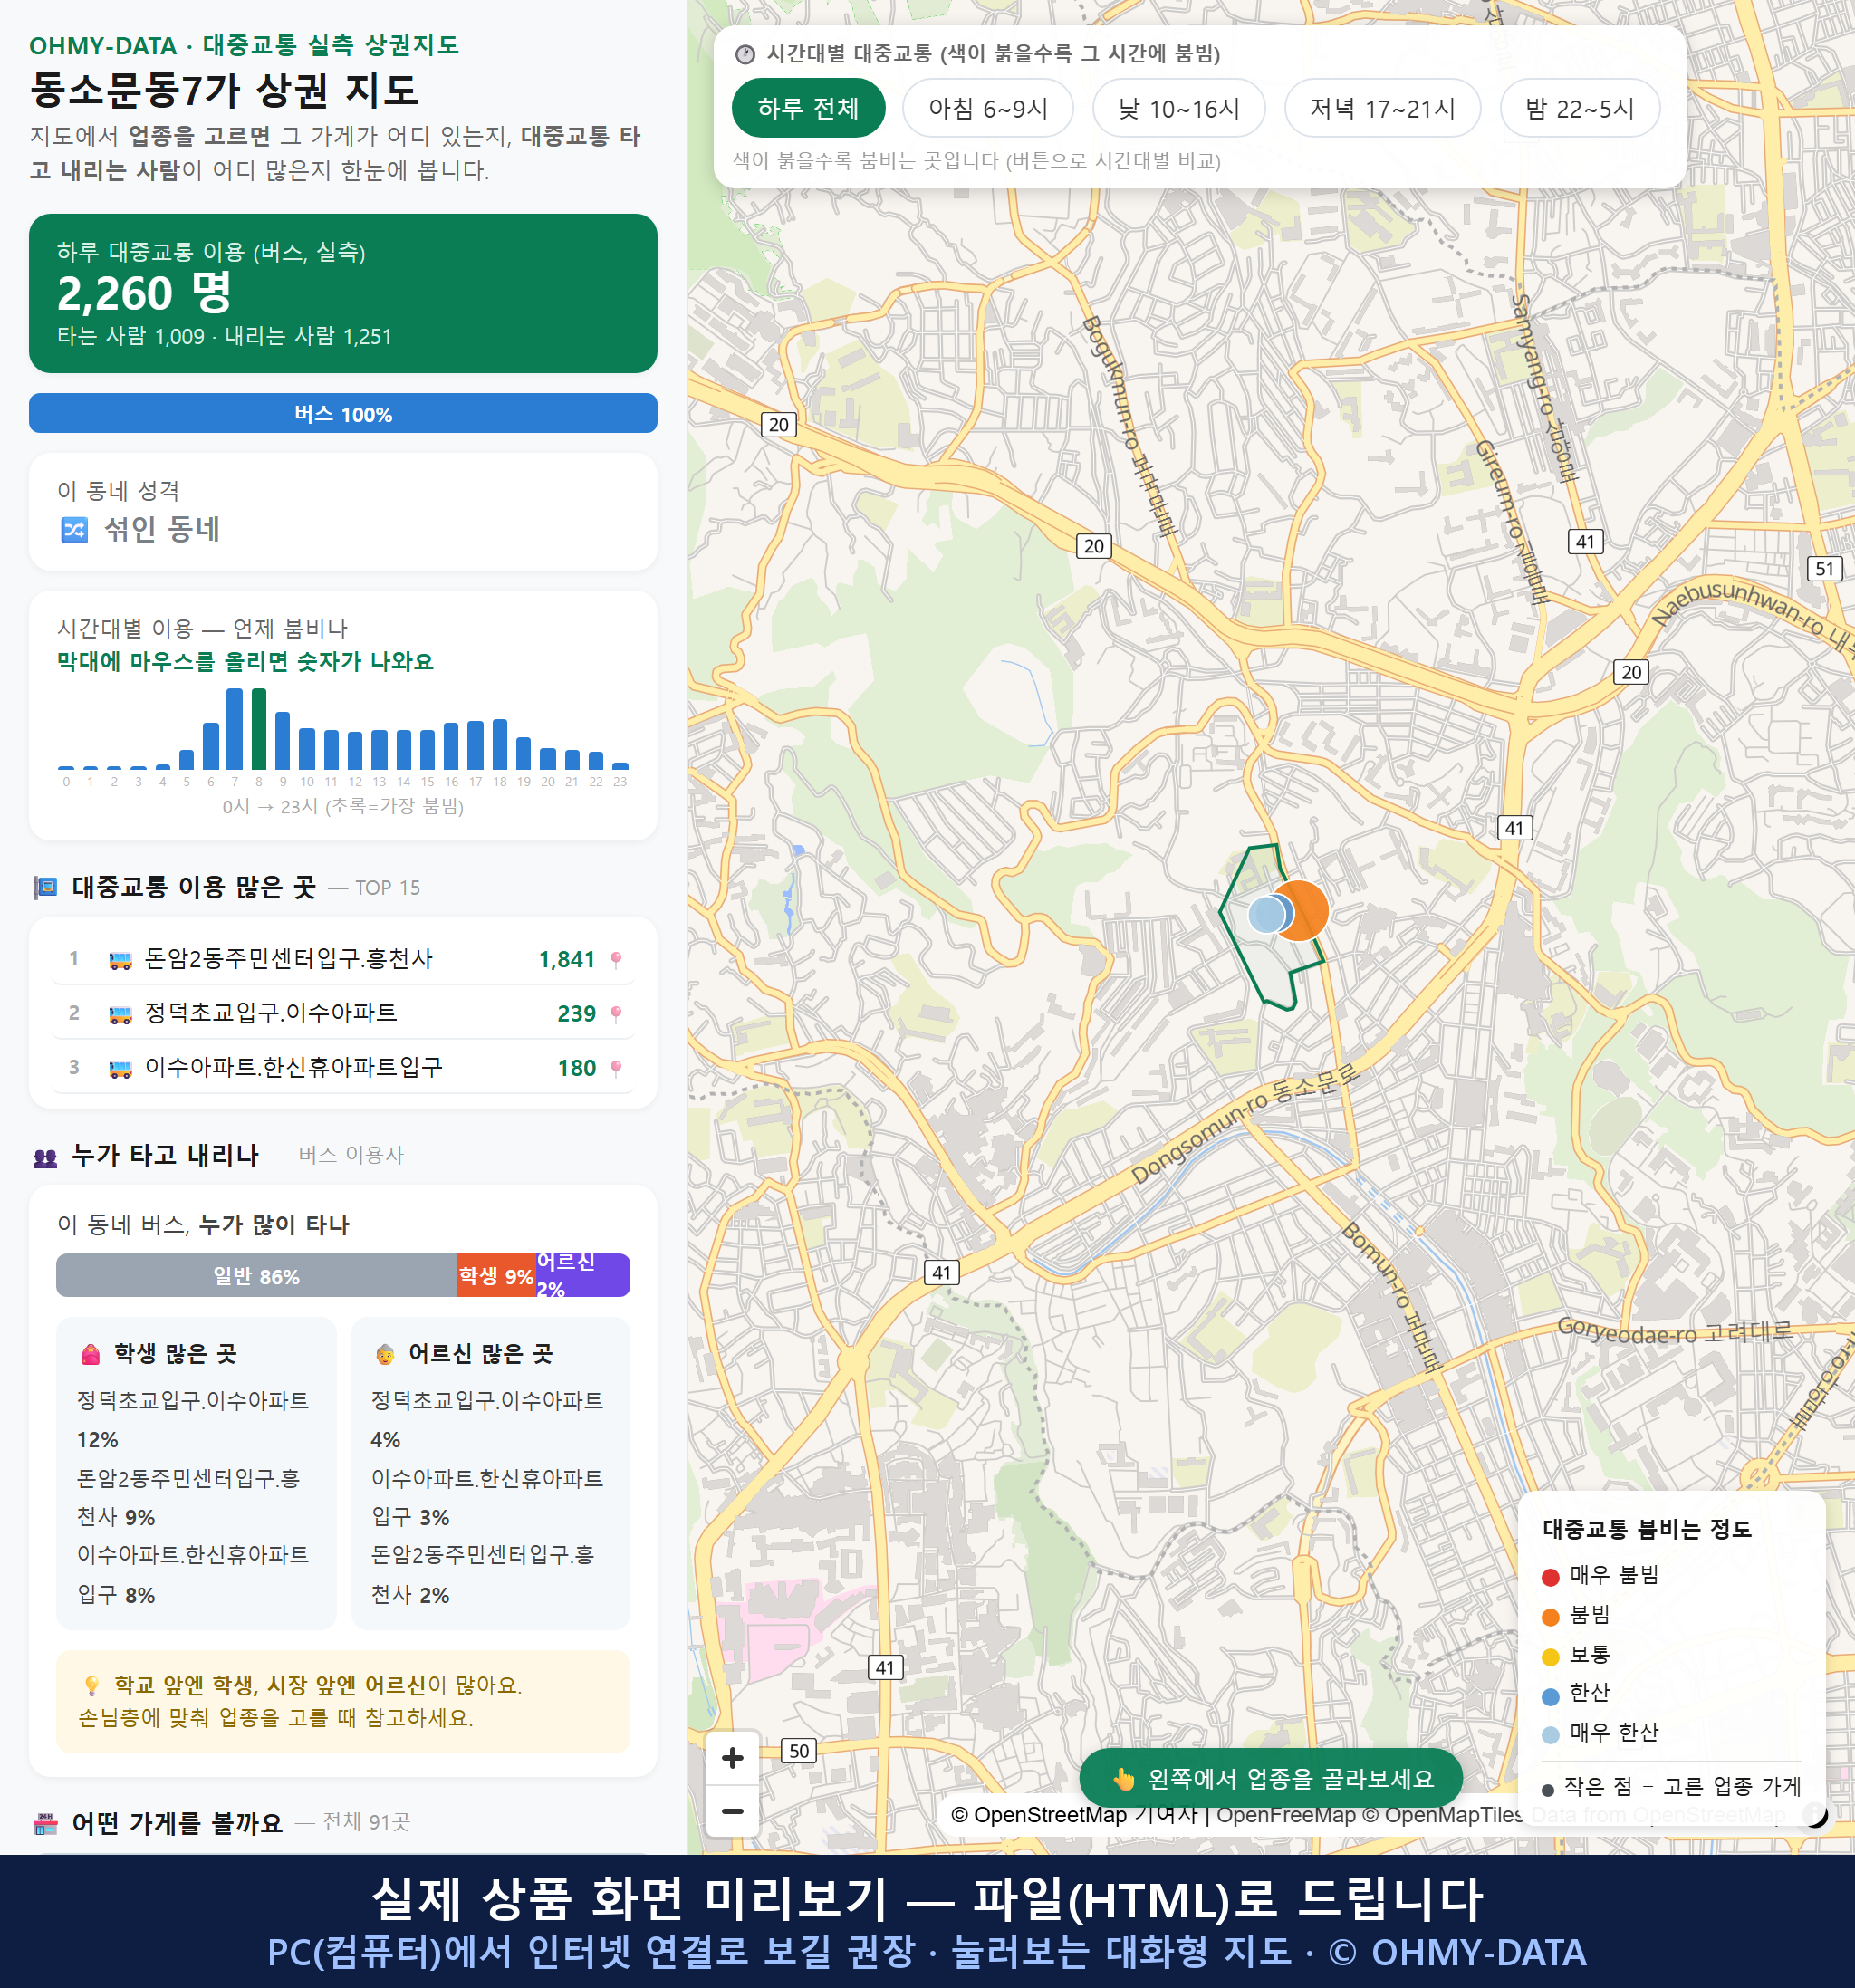Click the bus icon for 정덕초교입구.이수아파트
The width and height of the screenshot is (1855, 1988).
tap(120, 1014)
